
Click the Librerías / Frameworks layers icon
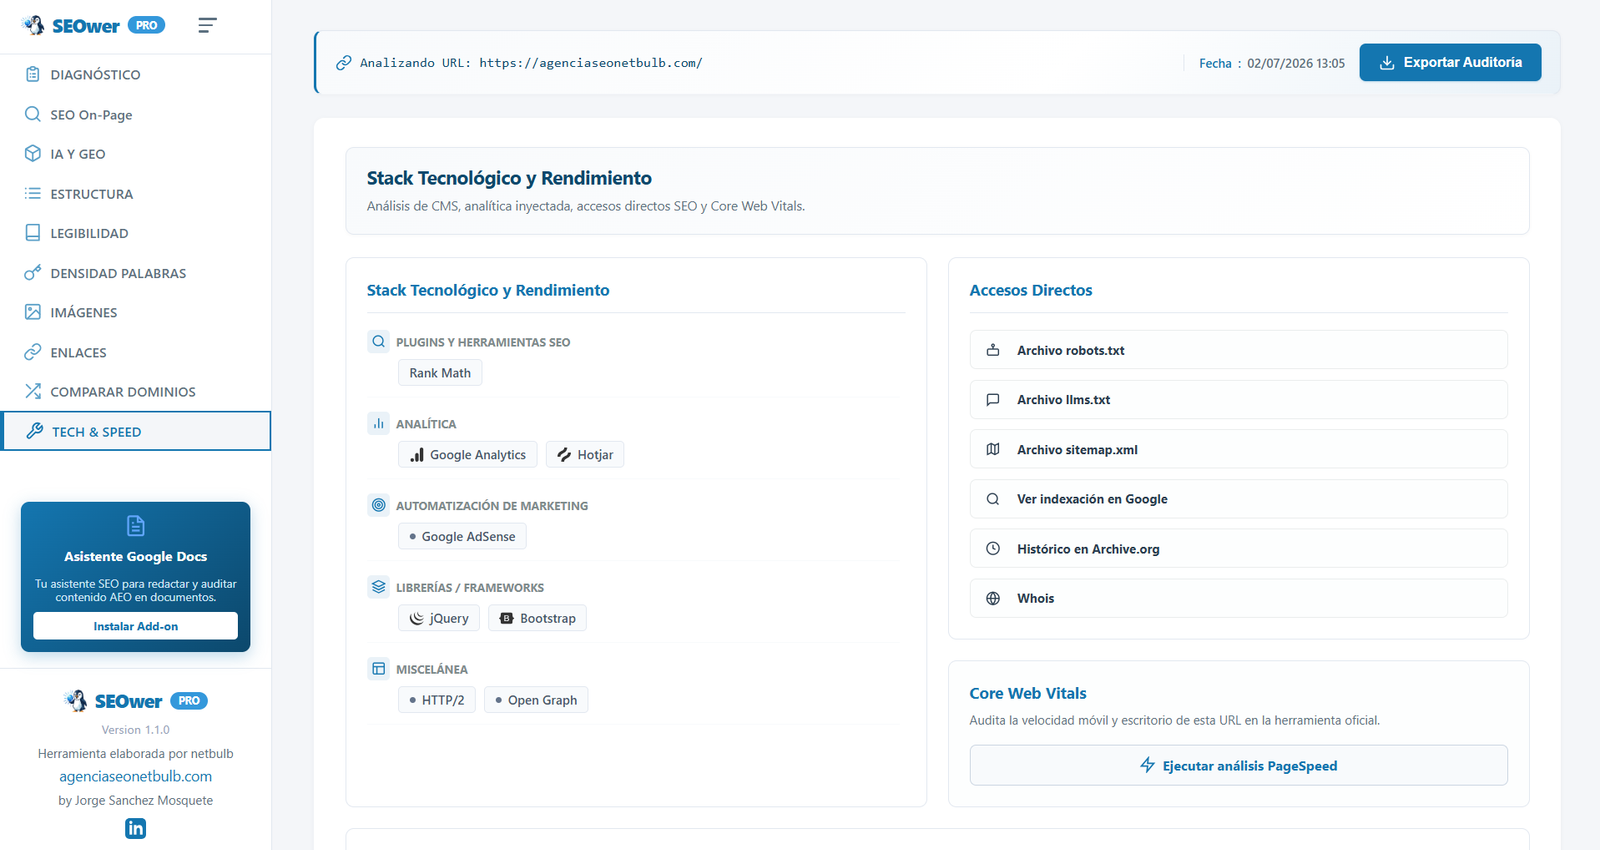click(378, 587)
